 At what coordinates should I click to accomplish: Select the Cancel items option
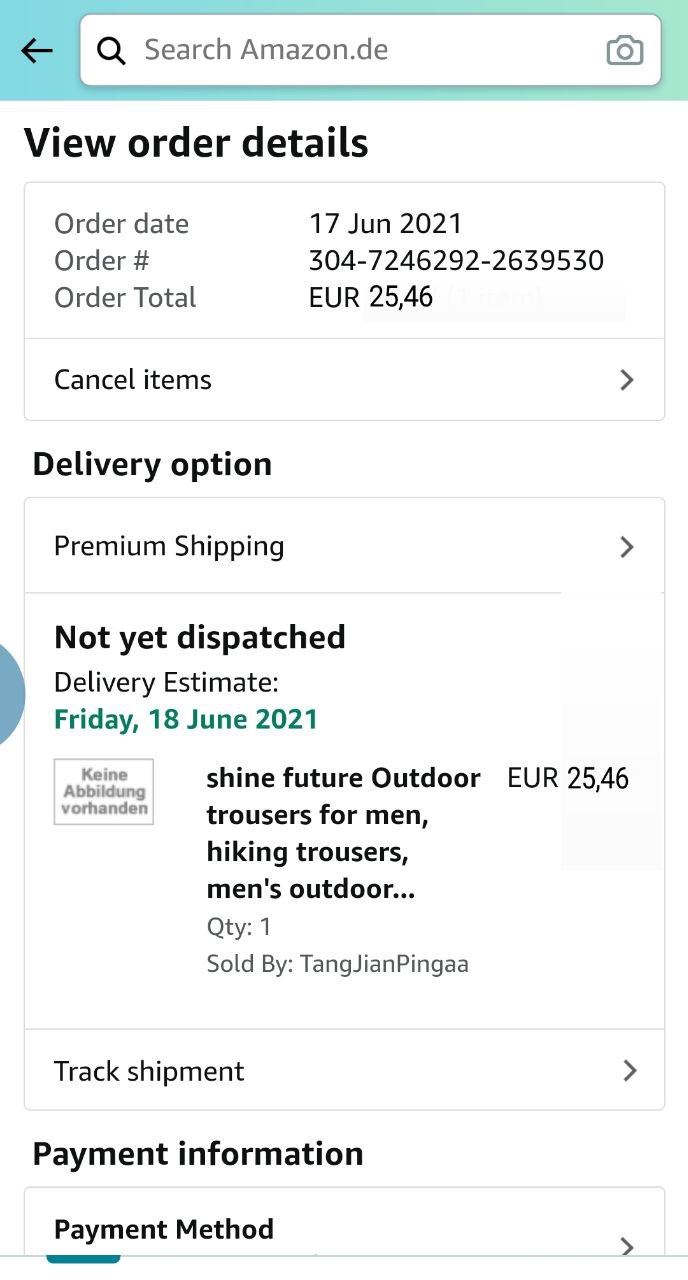pyautogui.click(x=133, y=380)
